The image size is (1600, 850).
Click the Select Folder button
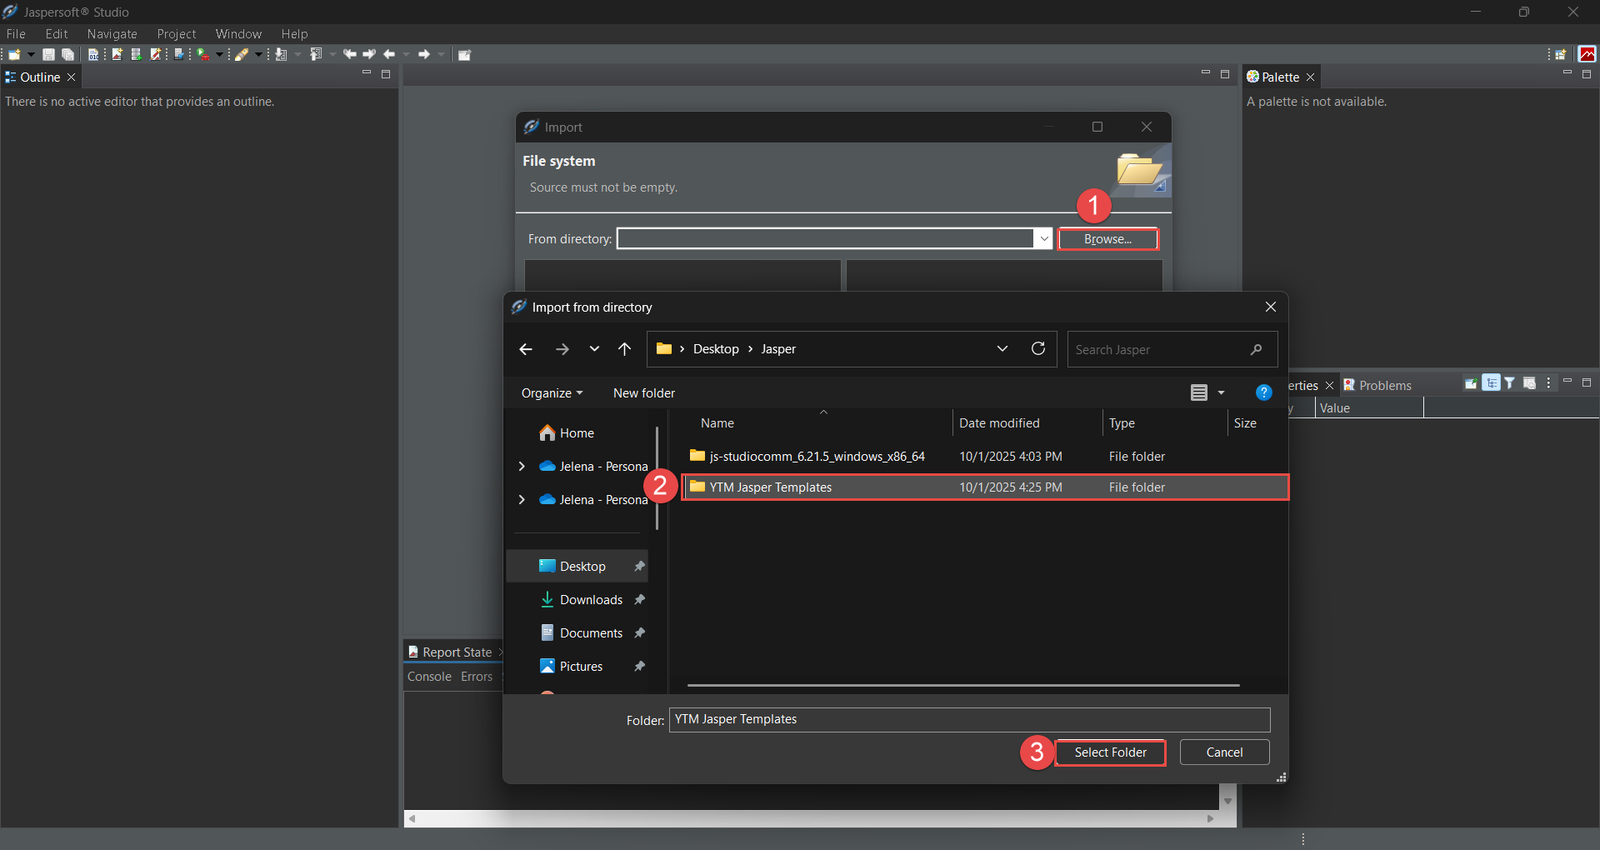(x=1110, y=752)
